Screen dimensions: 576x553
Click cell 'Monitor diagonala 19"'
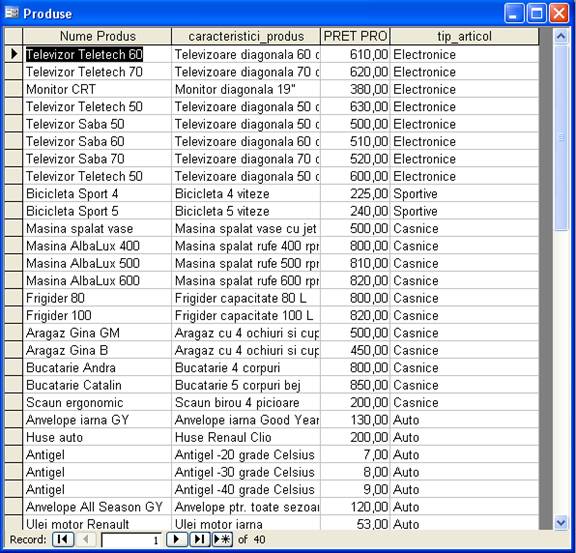click(x=246, y=89)
